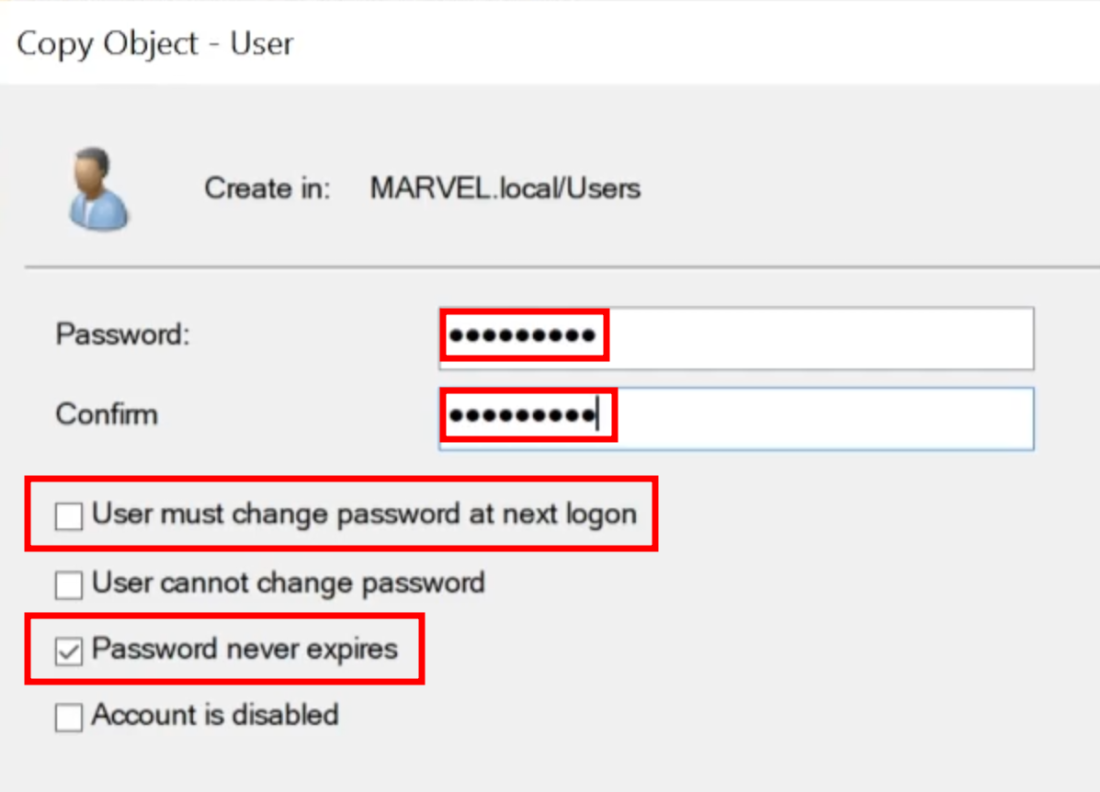The height and width of the screenshot is (792, 1100).
Task: Enable the 'User cannot change password' checkbox
Action: coord(69,584)
